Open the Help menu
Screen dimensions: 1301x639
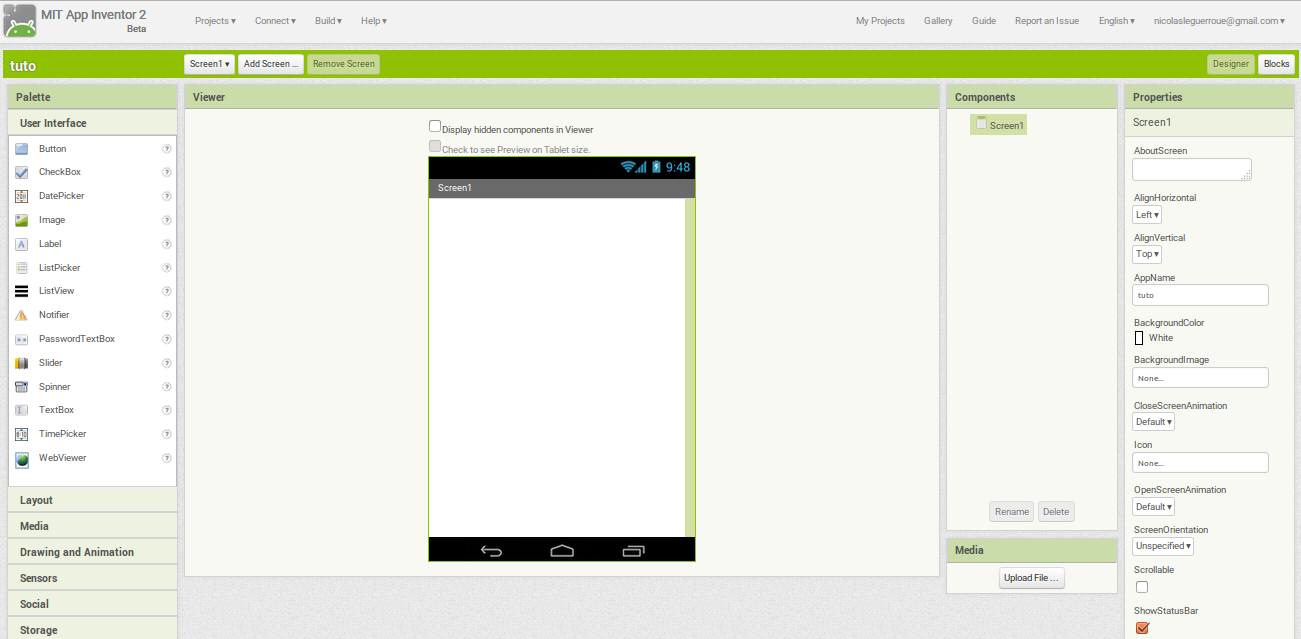pos(374,21)
